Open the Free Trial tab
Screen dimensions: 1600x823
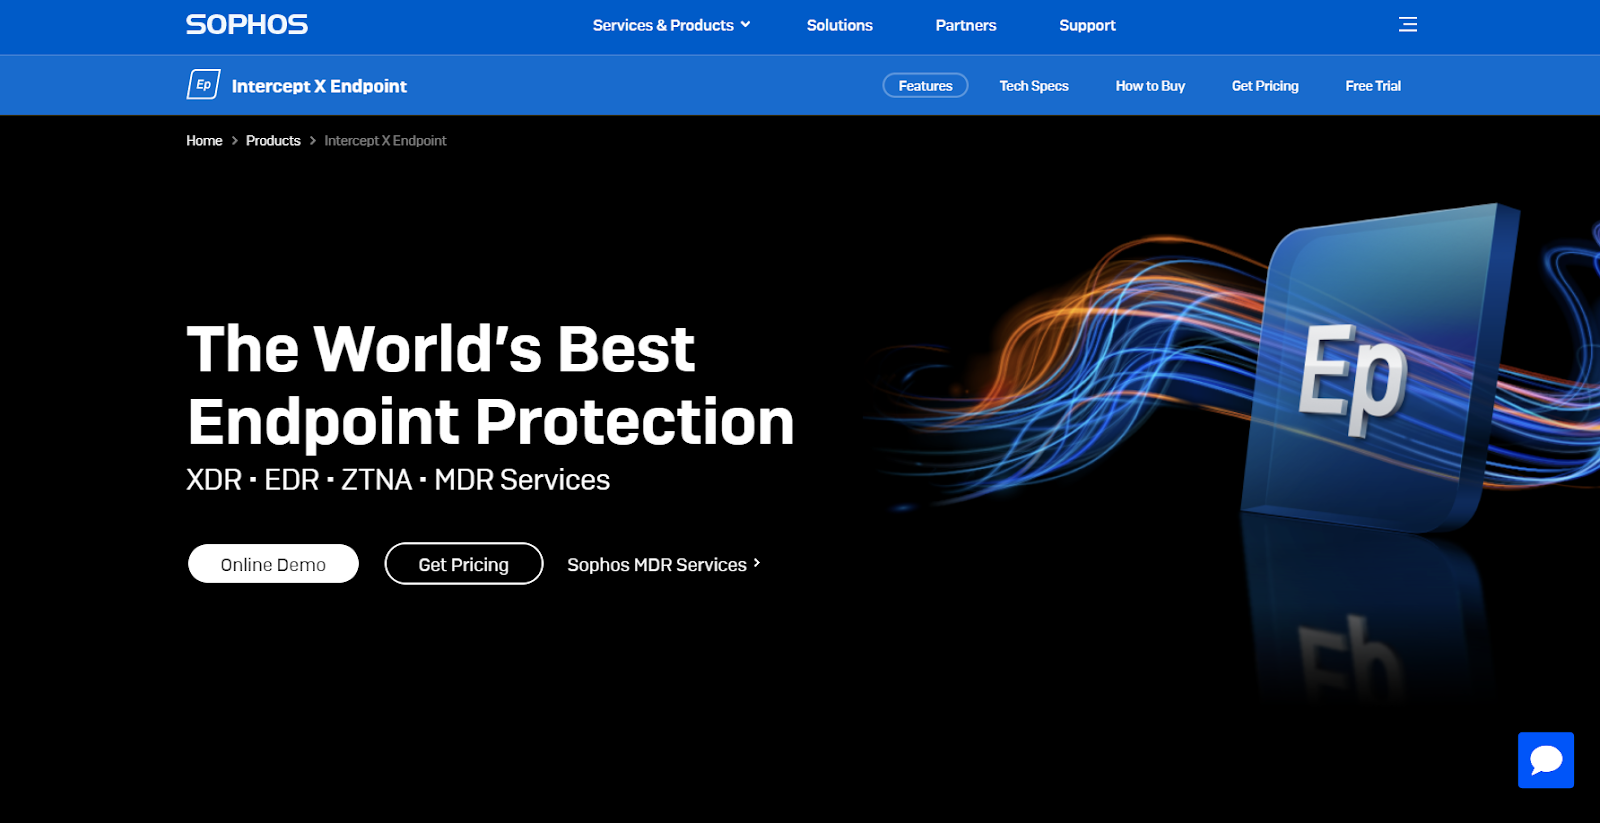tap(1373, 86)
